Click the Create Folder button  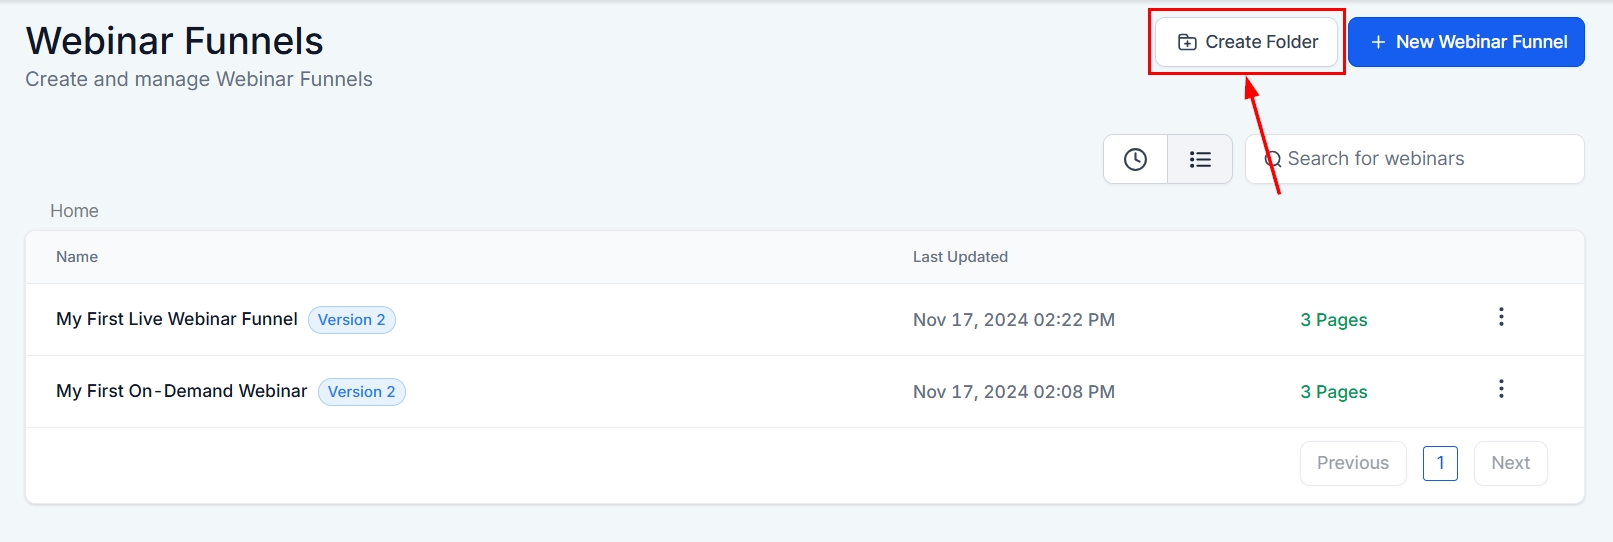click(1246, 42)
